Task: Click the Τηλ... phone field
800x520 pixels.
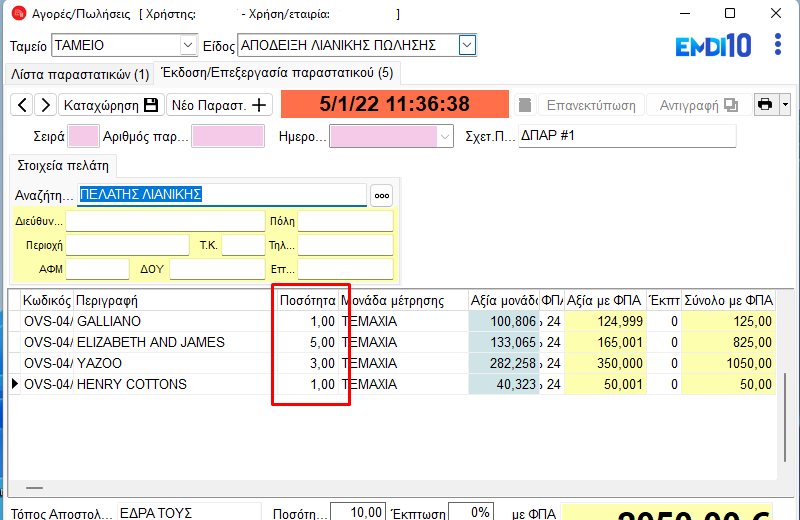Action: click(345, 245)
